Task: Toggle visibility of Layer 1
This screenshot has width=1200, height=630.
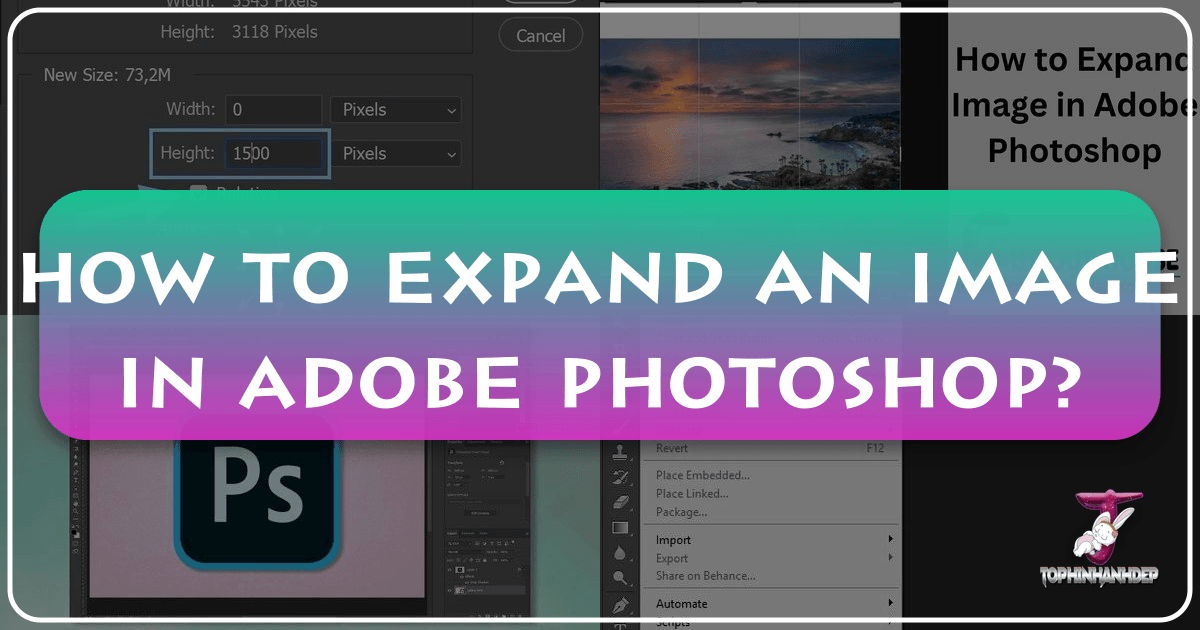Action: 449,569
